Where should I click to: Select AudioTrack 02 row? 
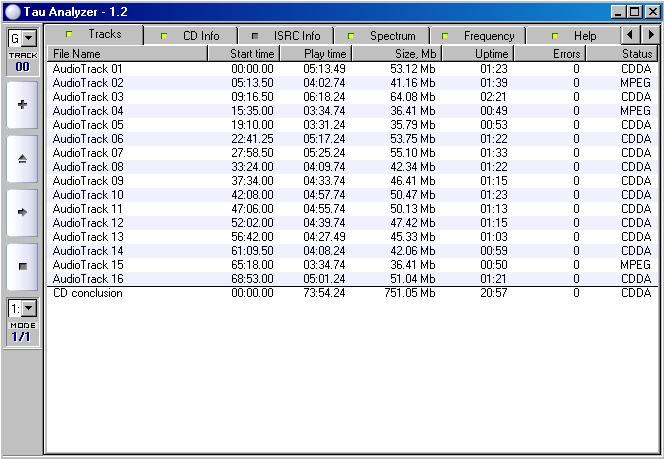[88, 83]
